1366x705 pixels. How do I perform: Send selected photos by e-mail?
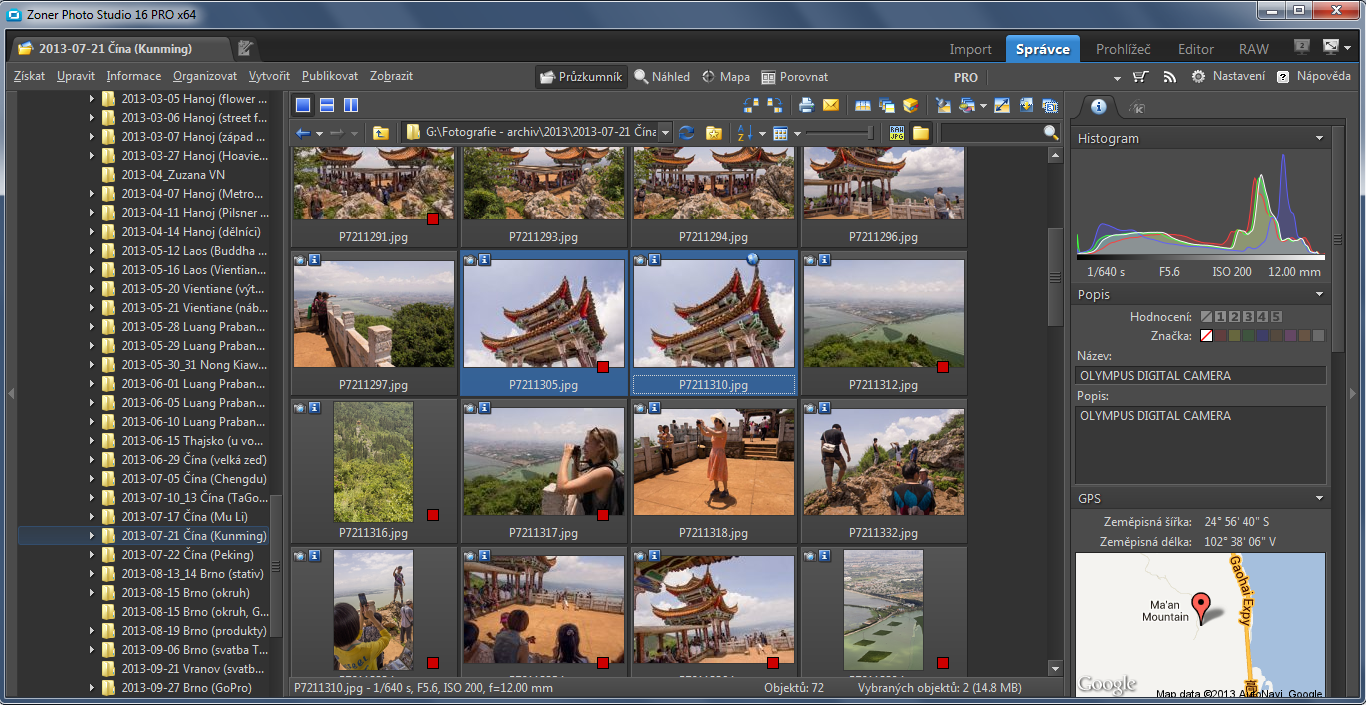click(831, 105)
